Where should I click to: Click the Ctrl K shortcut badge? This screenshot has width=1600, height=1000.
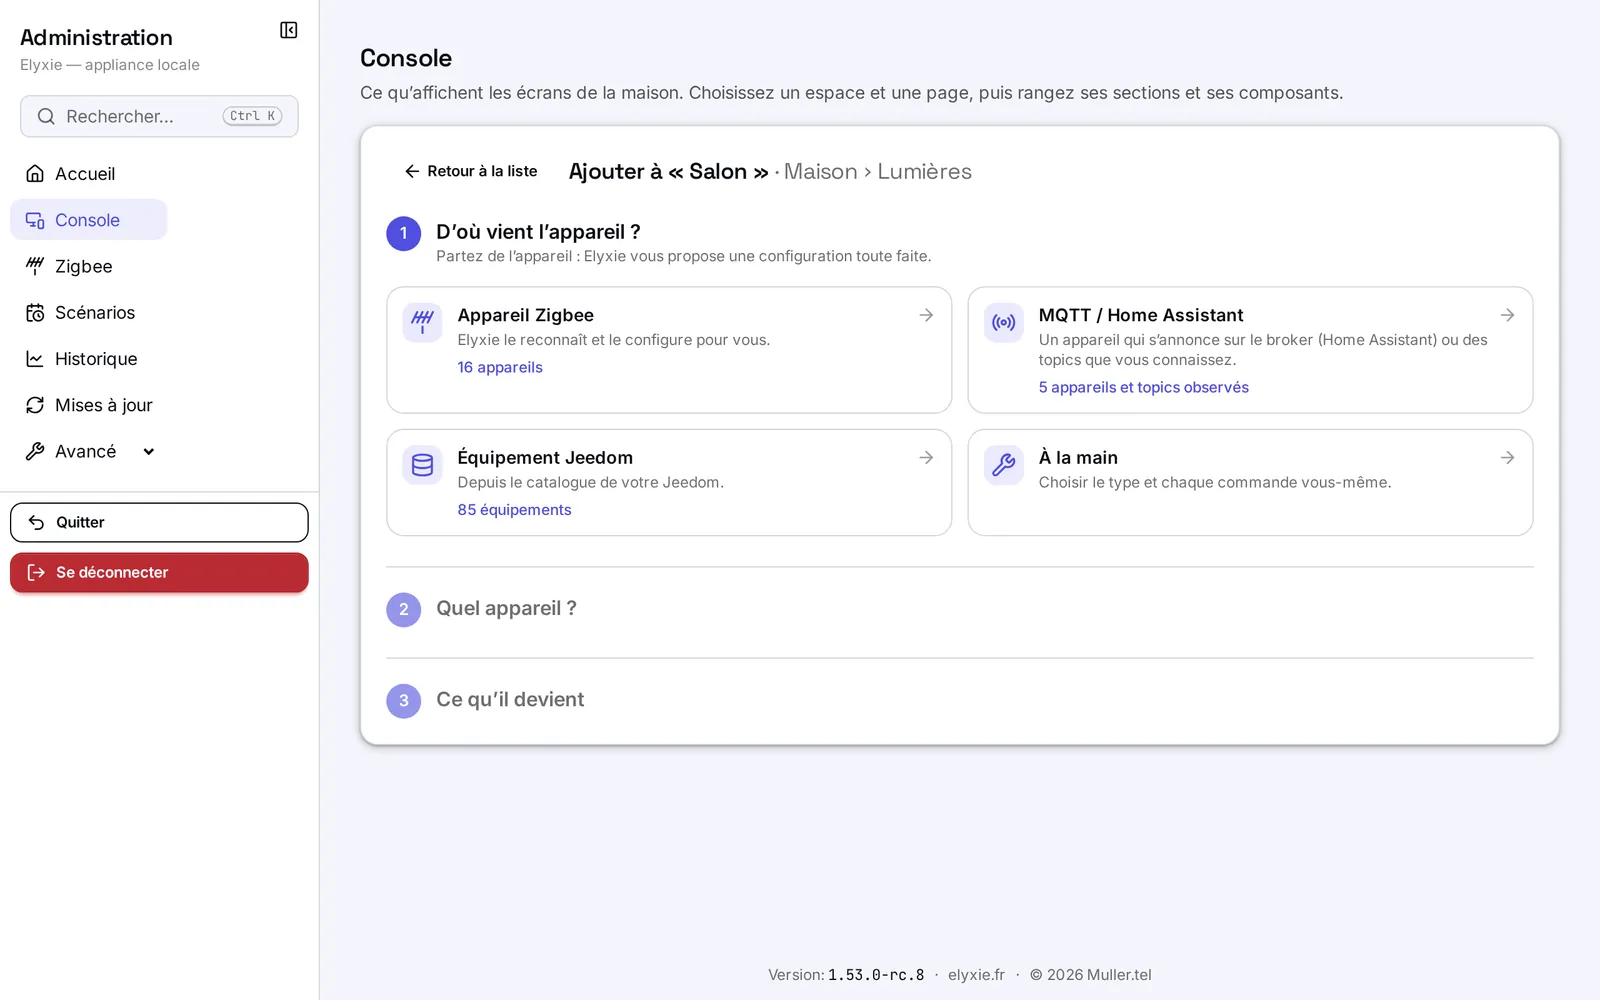coord(252,116)
